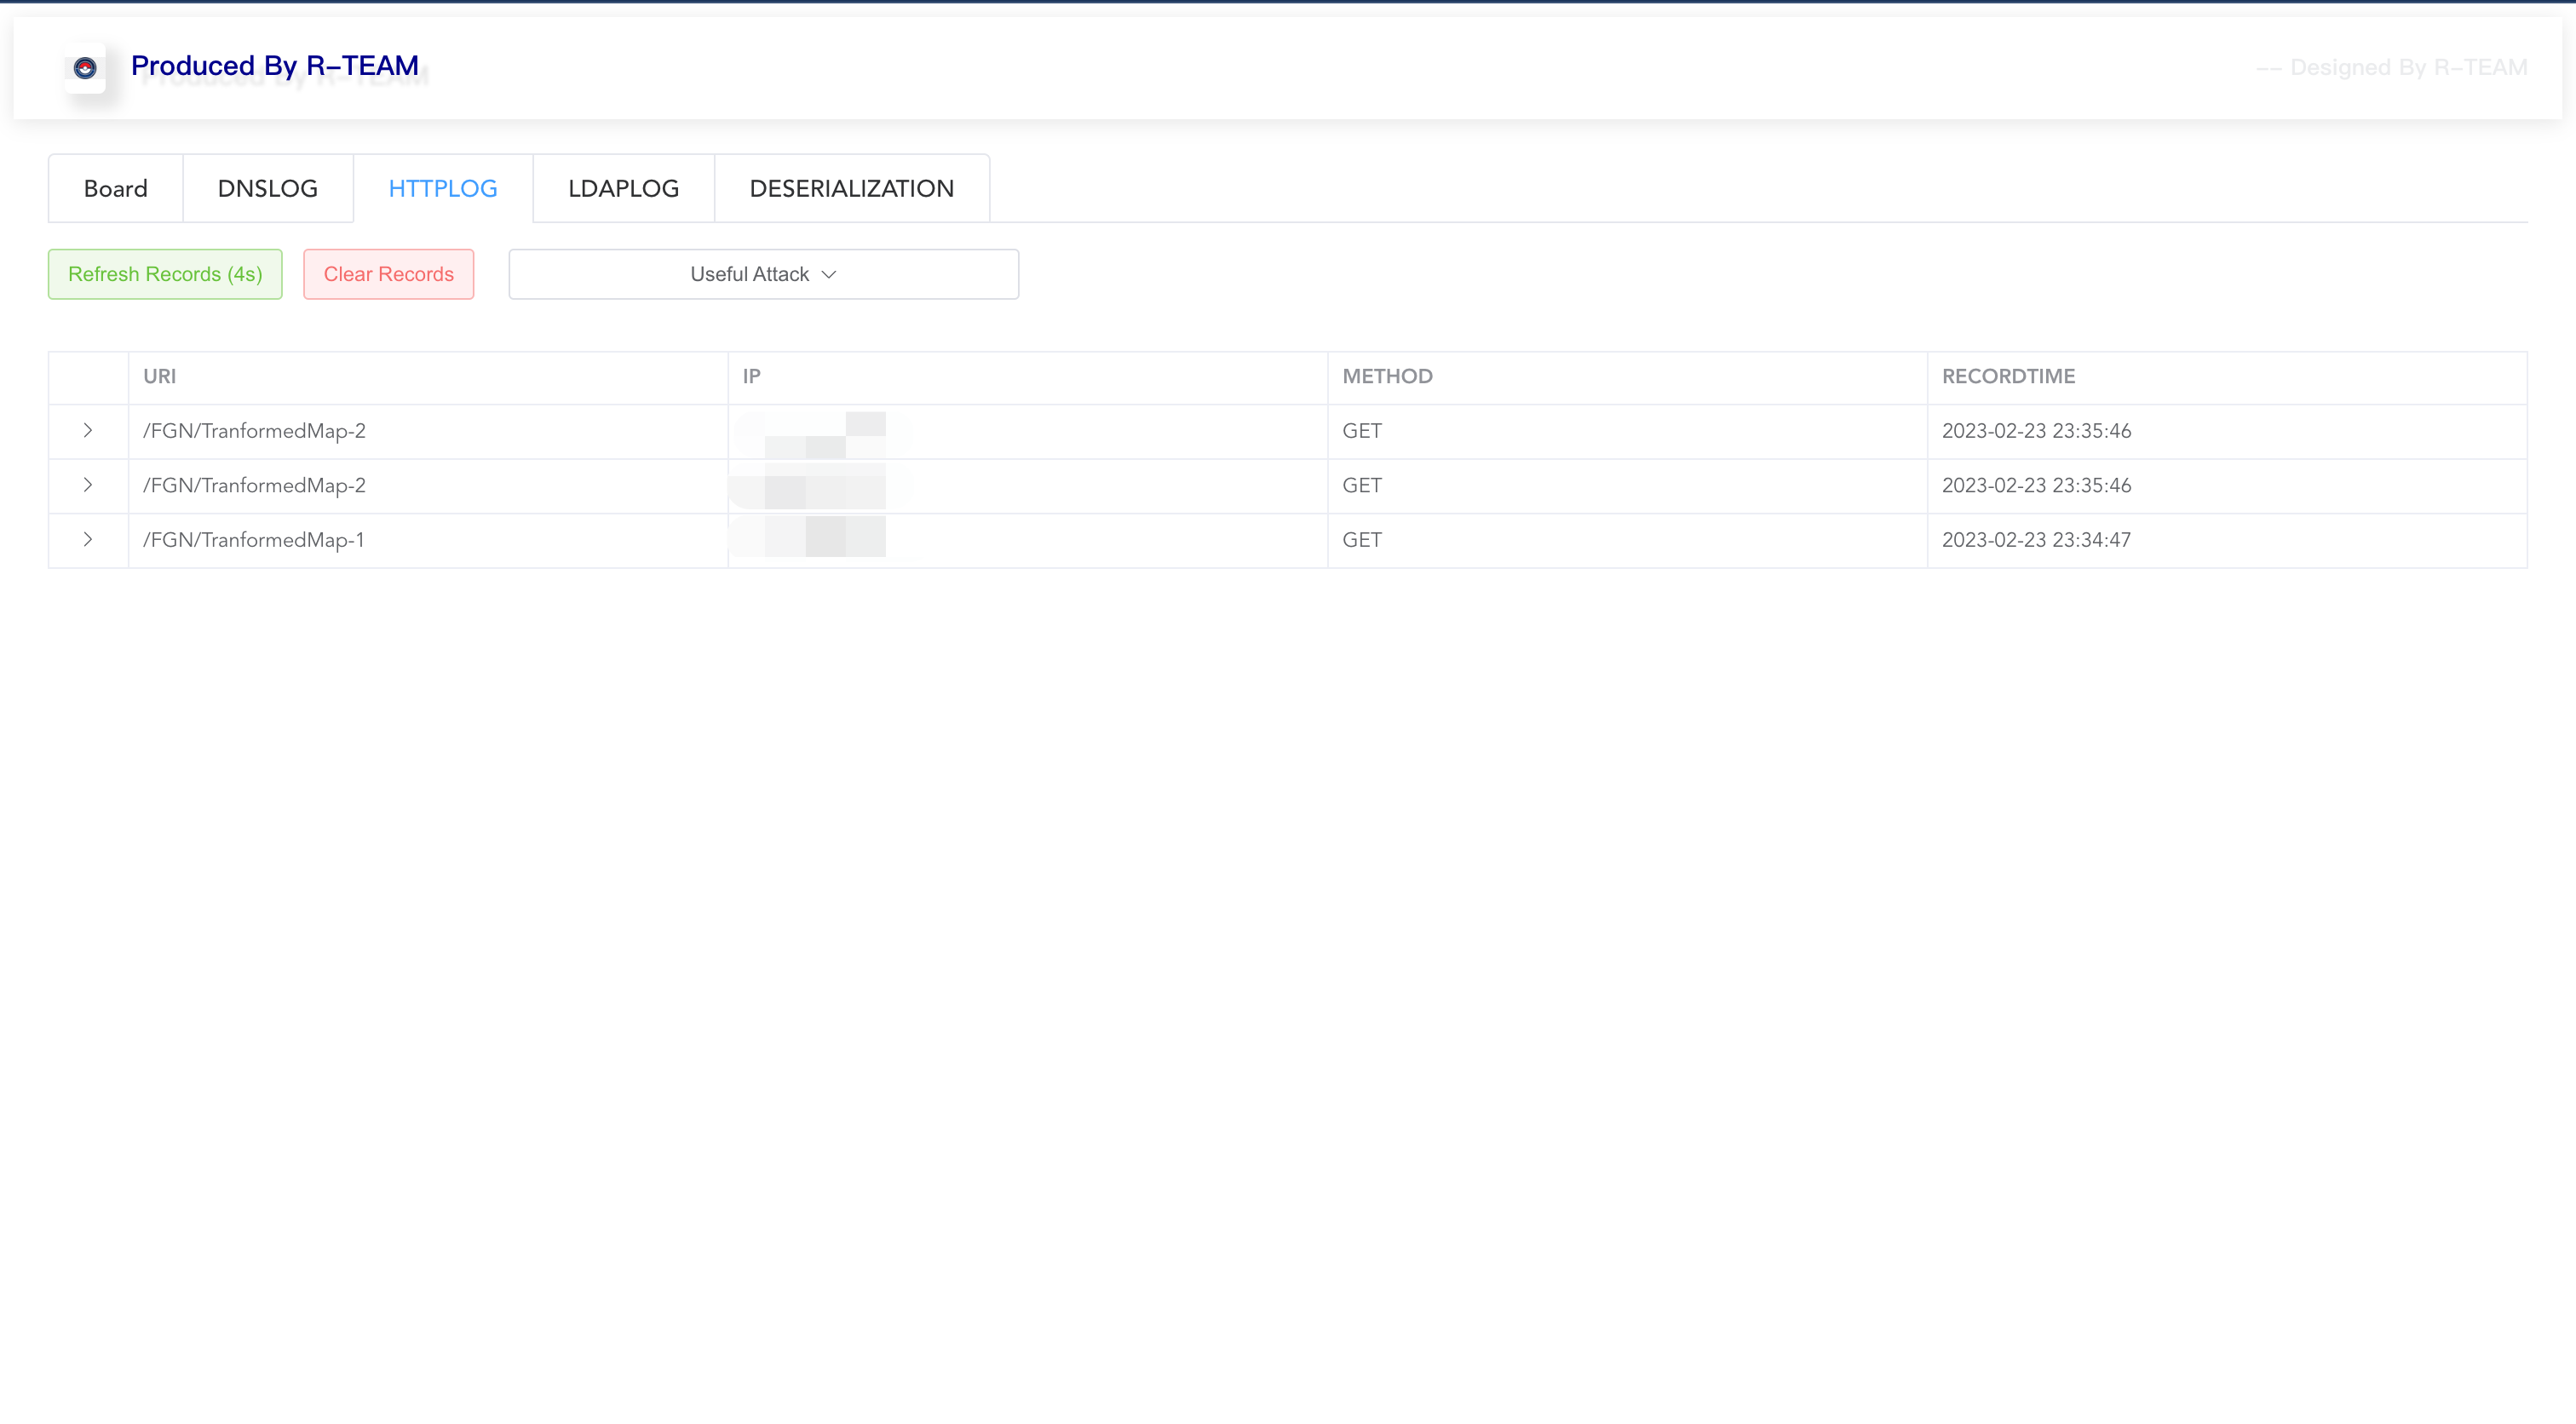
Task: Go to the LDAPLOG tab
Action: [624, 188]
